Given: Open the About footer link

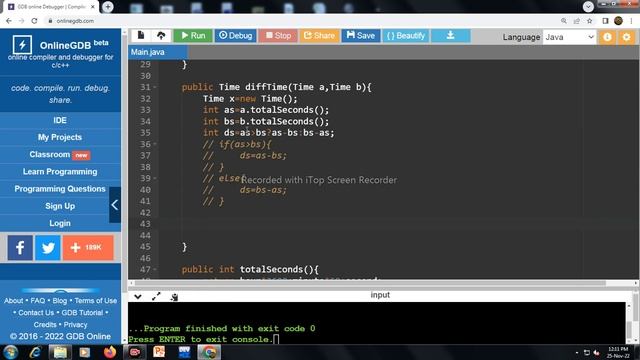Looking at the screenshot, I should click(x=13, y=301).
